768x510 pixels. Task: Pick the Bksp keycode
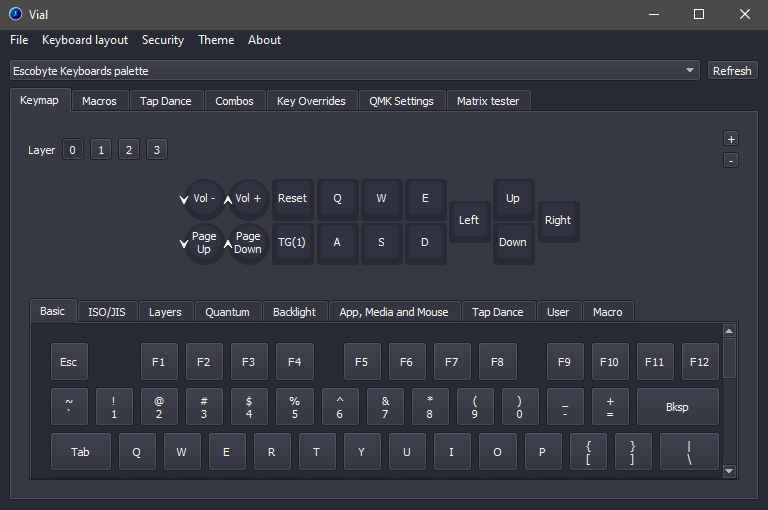pyautogui.click(x=677, y=407)
